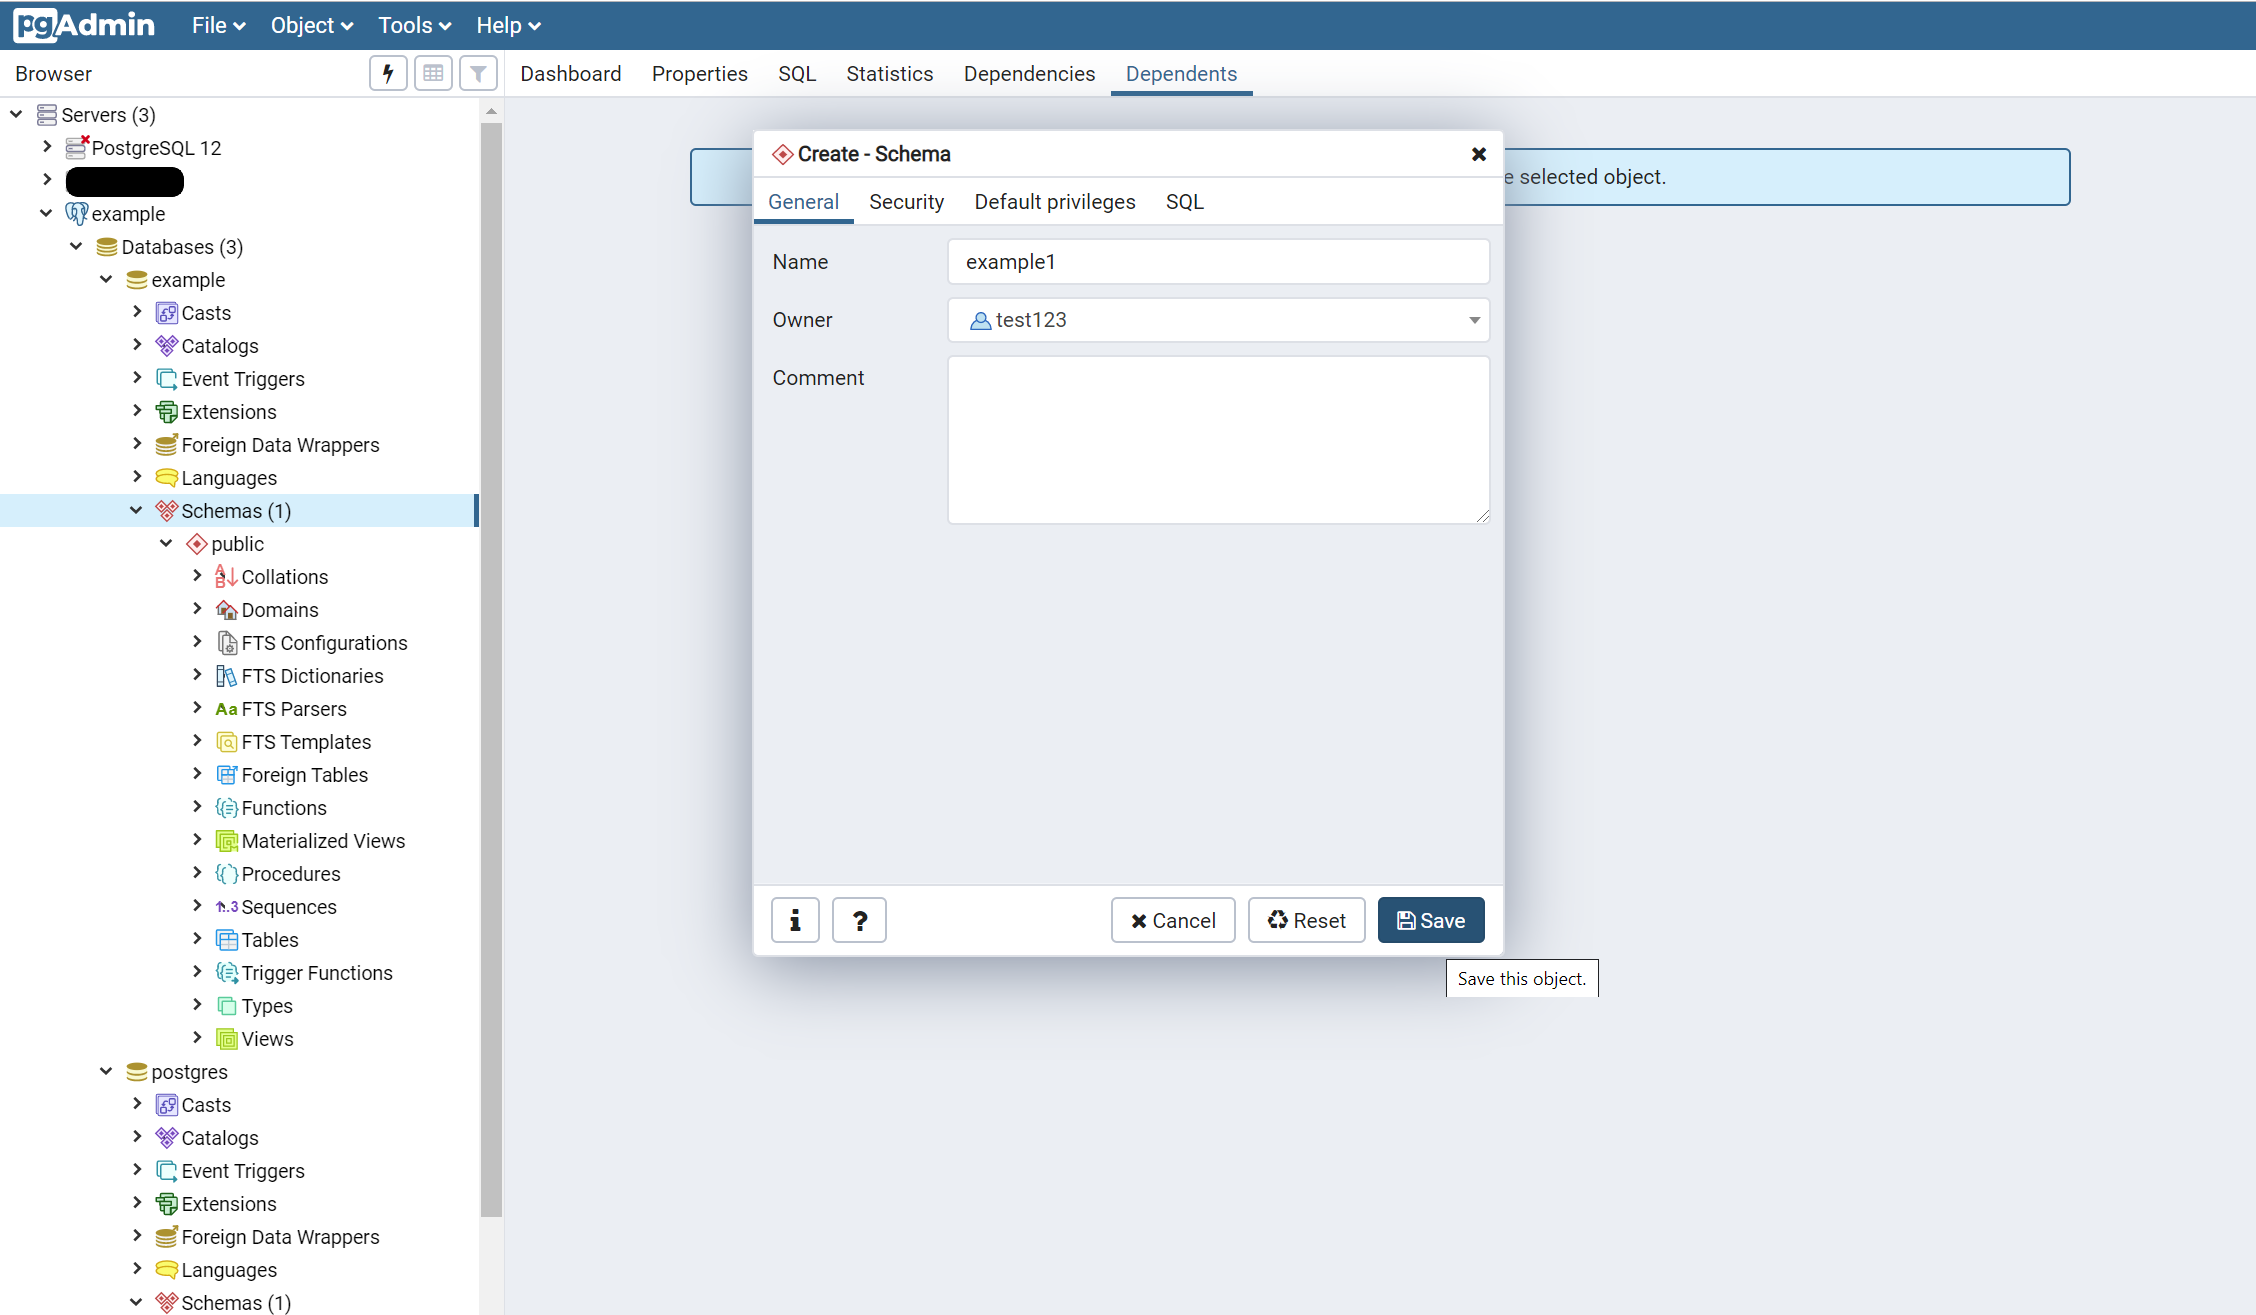Viewport: 2256px width, 1315px height.
Task: Open the Tools menu
Action: pyautogui.click(x=414, y=25)
